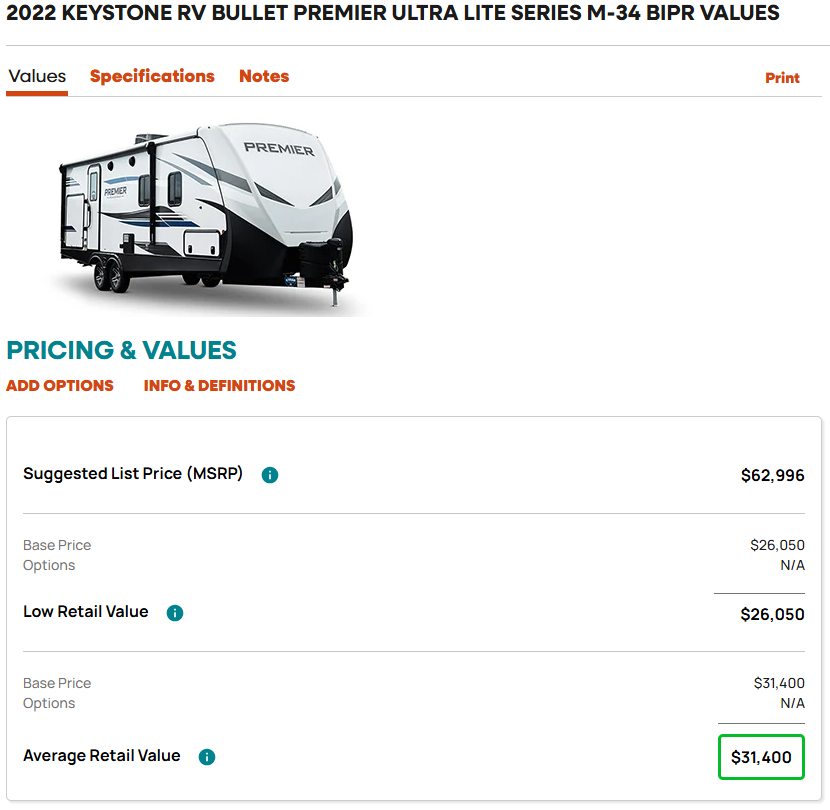Open the INFO & DEFINITIONS link

220,386
